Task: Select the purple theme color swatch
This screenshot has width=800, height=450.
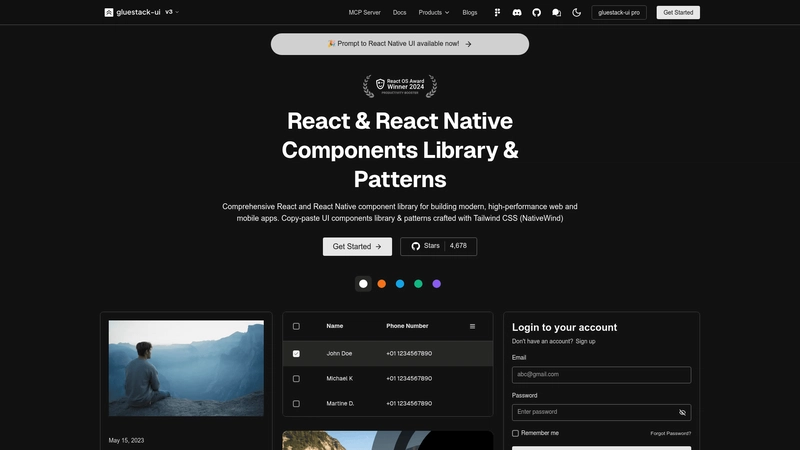Action: [x=437, y=284]
